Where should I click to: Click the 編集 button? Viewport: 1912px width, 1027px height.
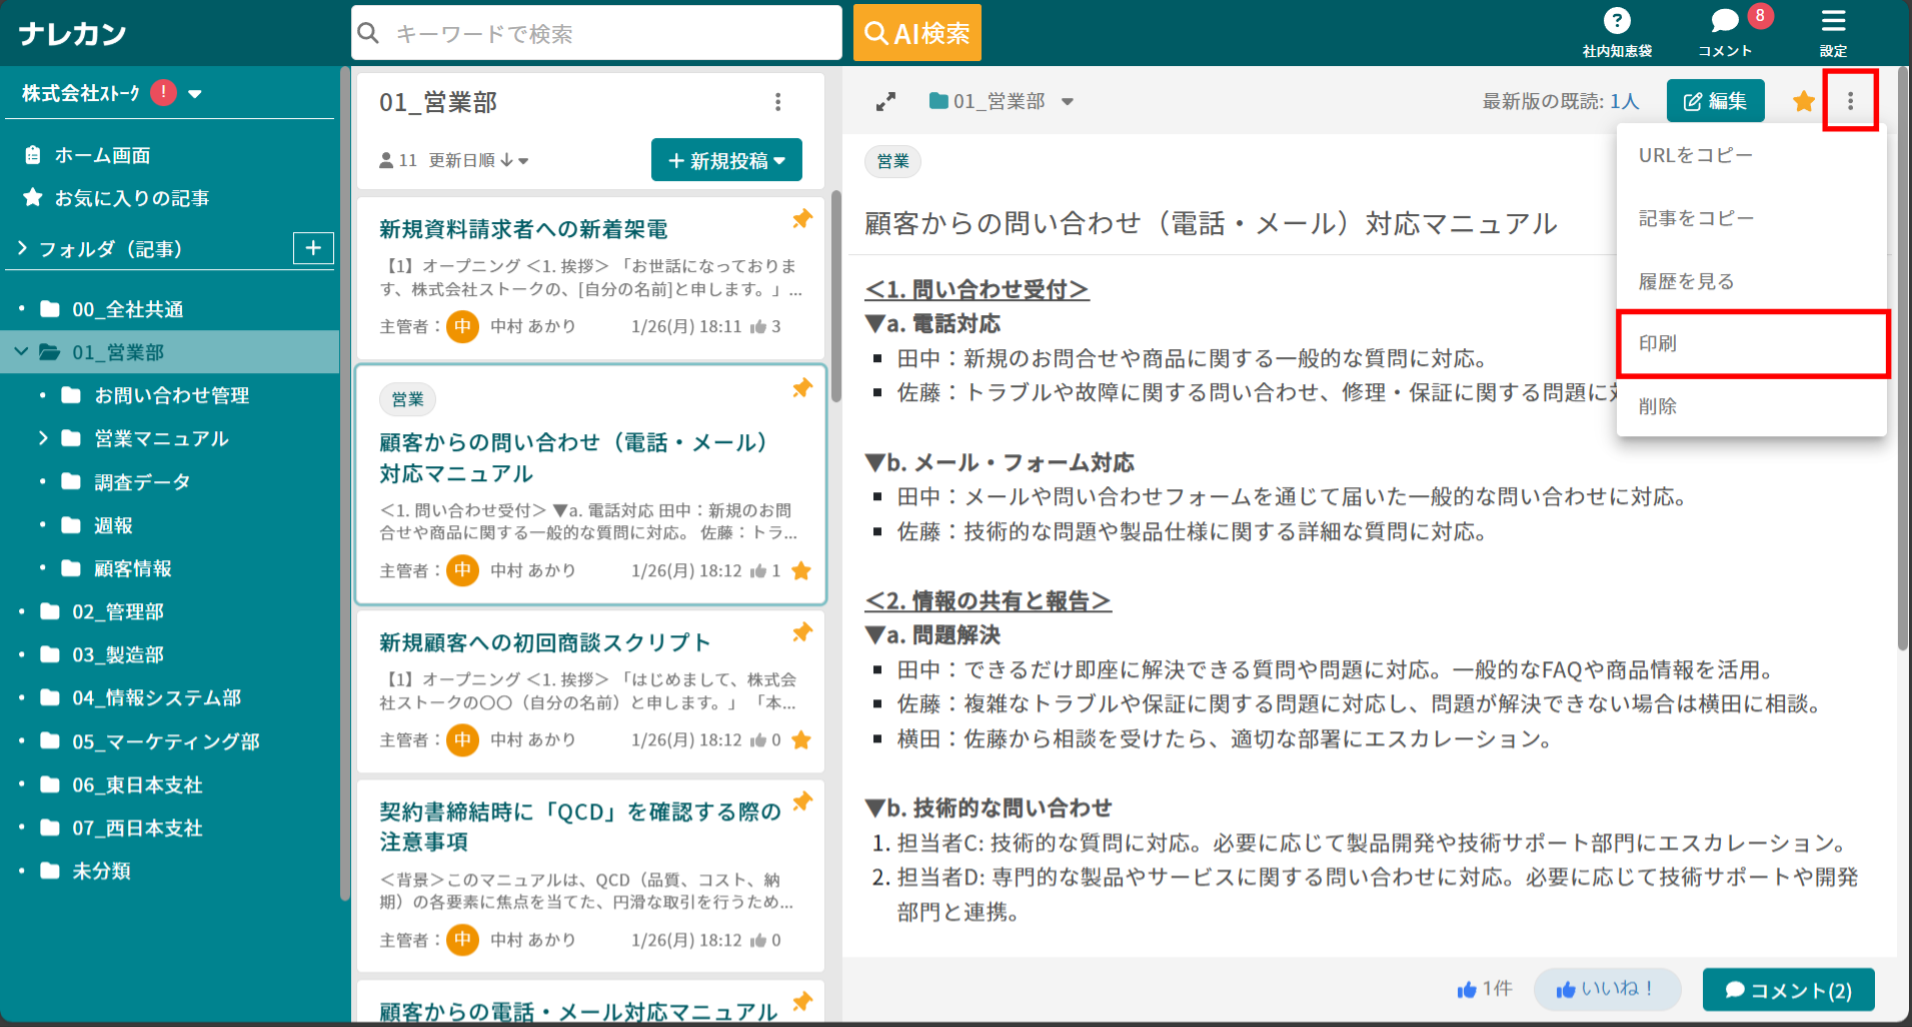1714,101
